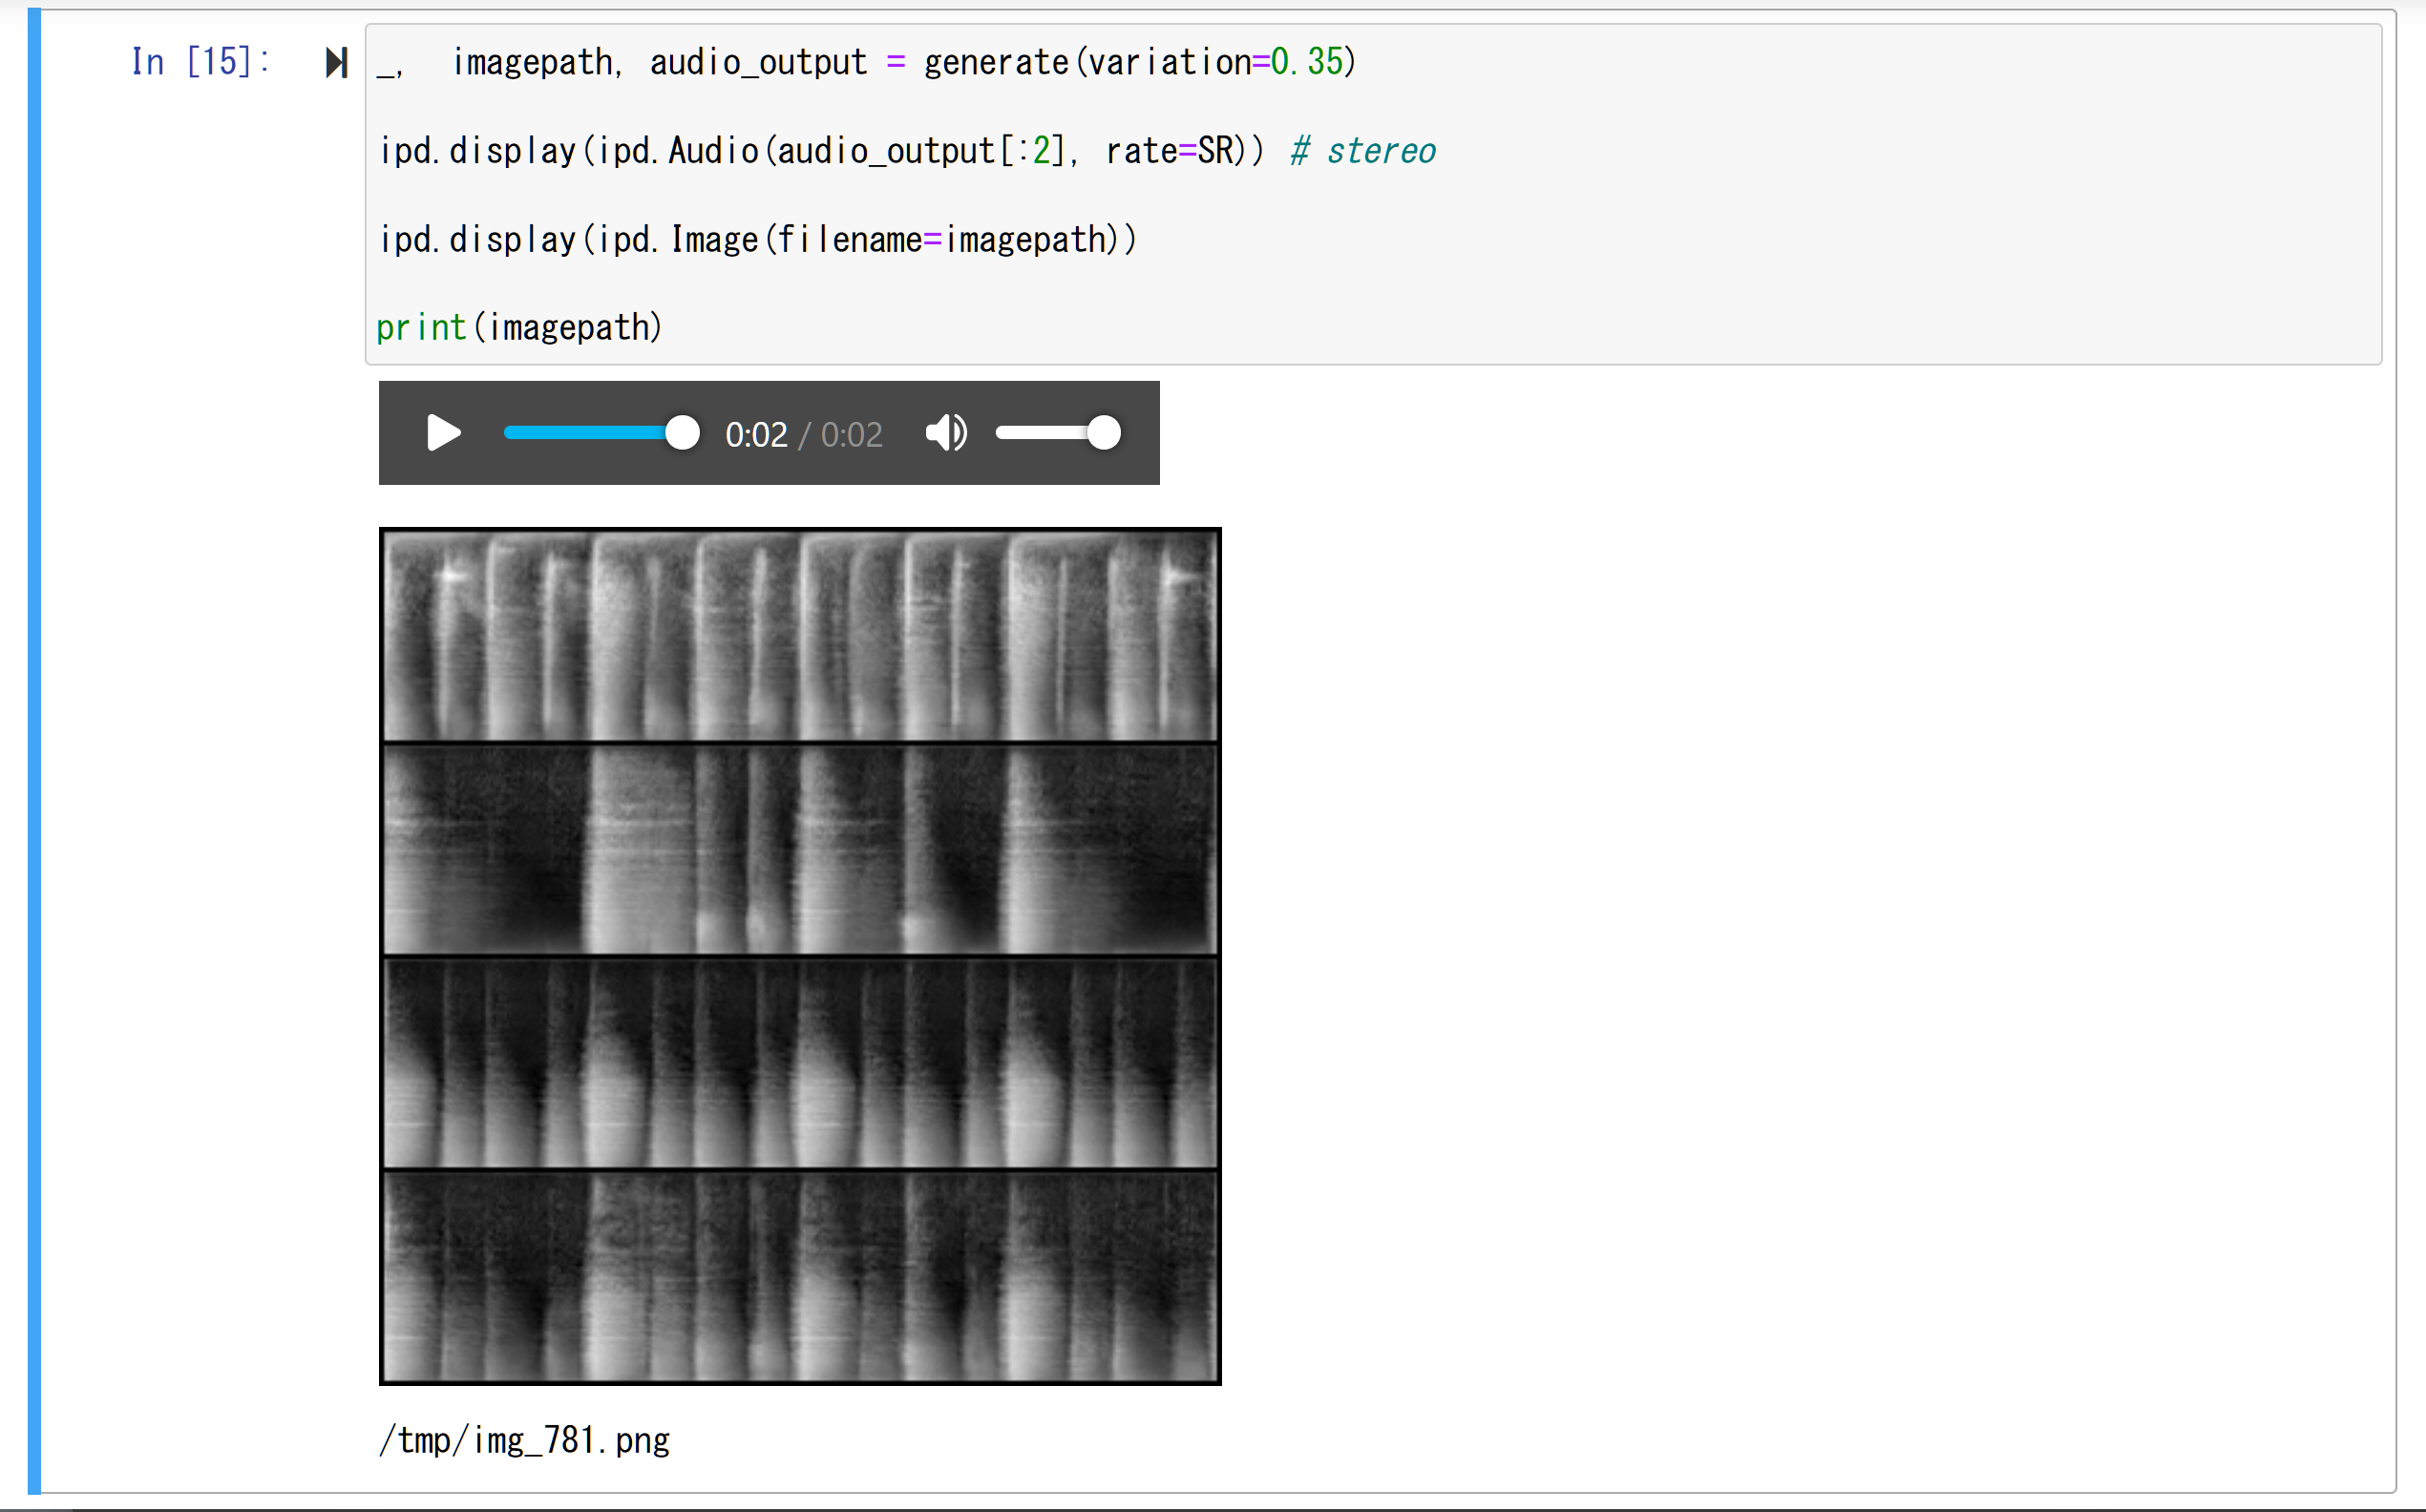Viewport: 2426px width, 1512px height.
Task: Click the In [15] cell prompt
Action: point(200,62)
